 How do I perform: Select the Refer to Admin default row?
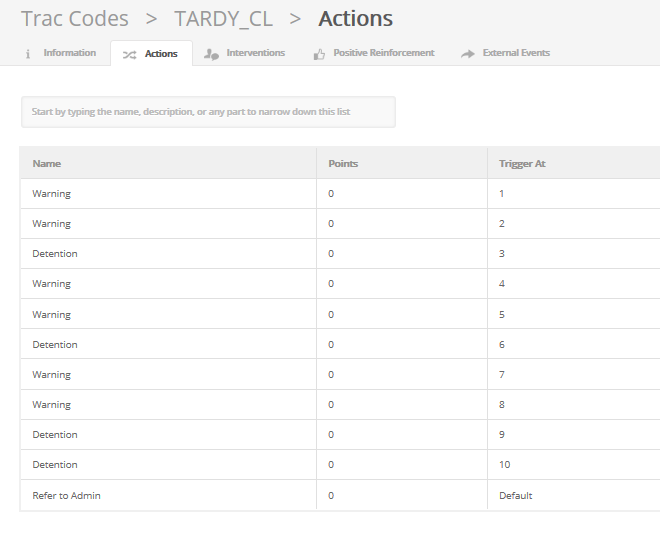(x=66, y=495)
